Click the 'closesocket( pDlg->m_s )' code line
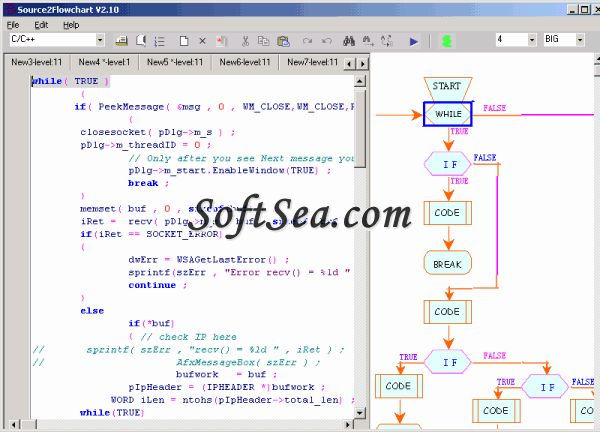600x432 pixels. (158, 132)
